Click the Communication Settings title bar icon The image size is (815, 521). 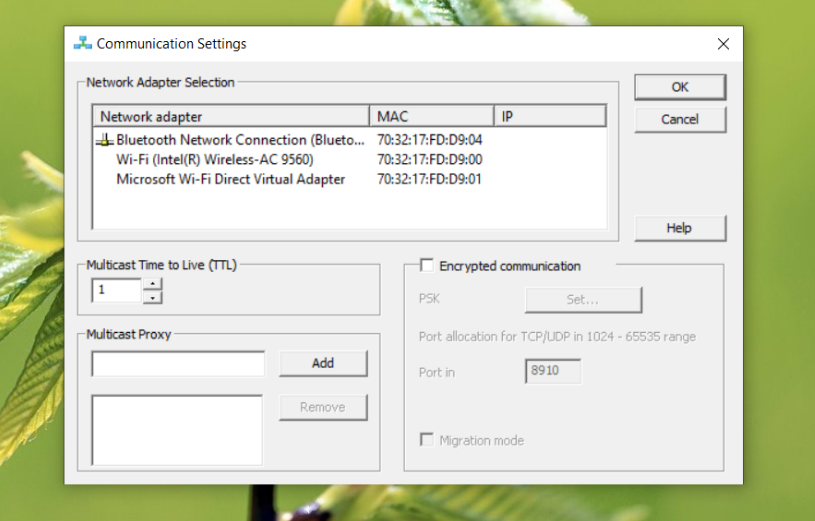(x=83, y=43)
